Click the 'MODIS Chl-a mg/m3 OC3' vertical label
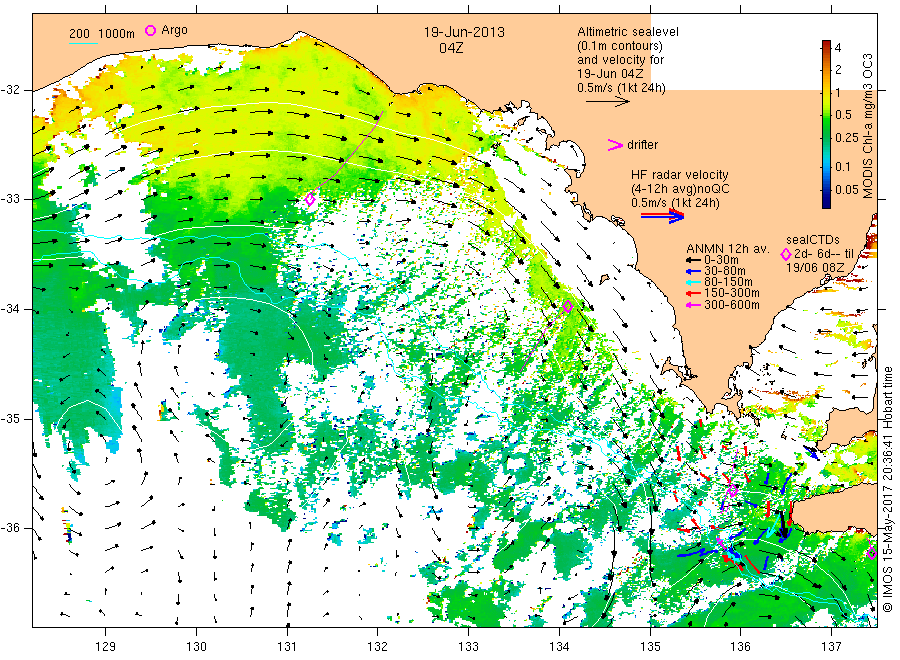Screen dimensions: 900x660 [867, 126]
